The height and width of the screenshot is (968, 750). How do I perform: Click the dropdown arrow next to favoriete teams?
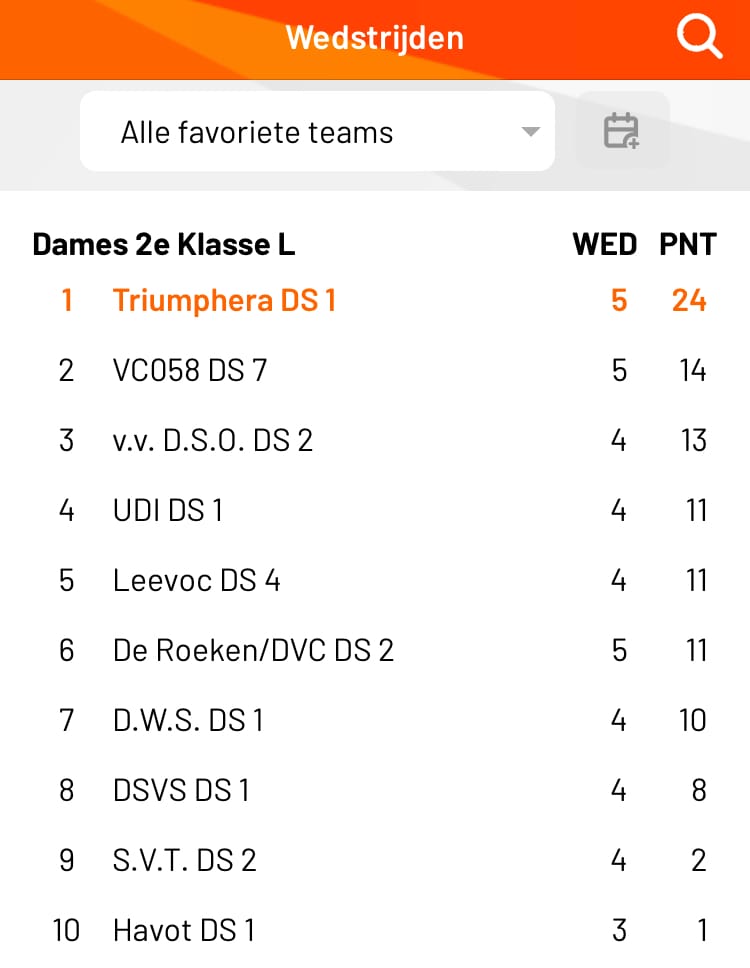(530, 131)
